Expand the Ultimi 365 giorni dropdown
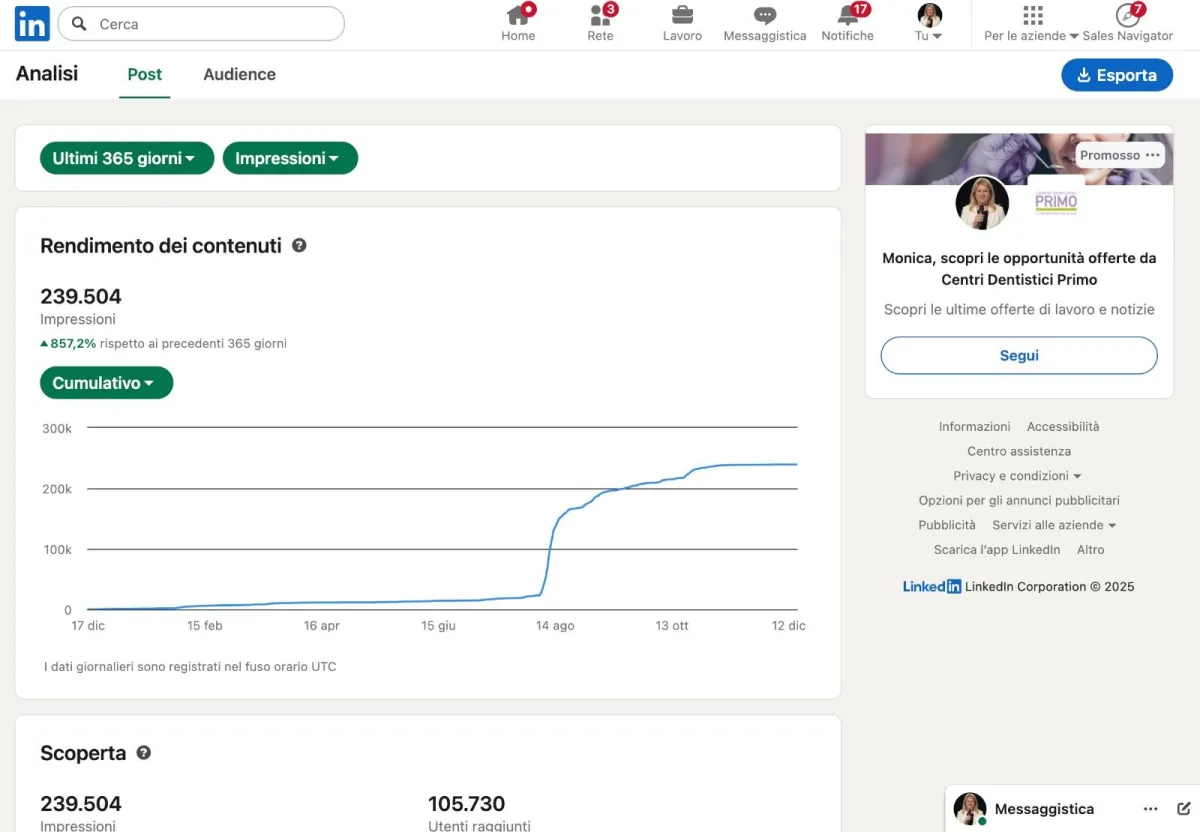Viewport: 1200px width, 832px height. [127, 158]
